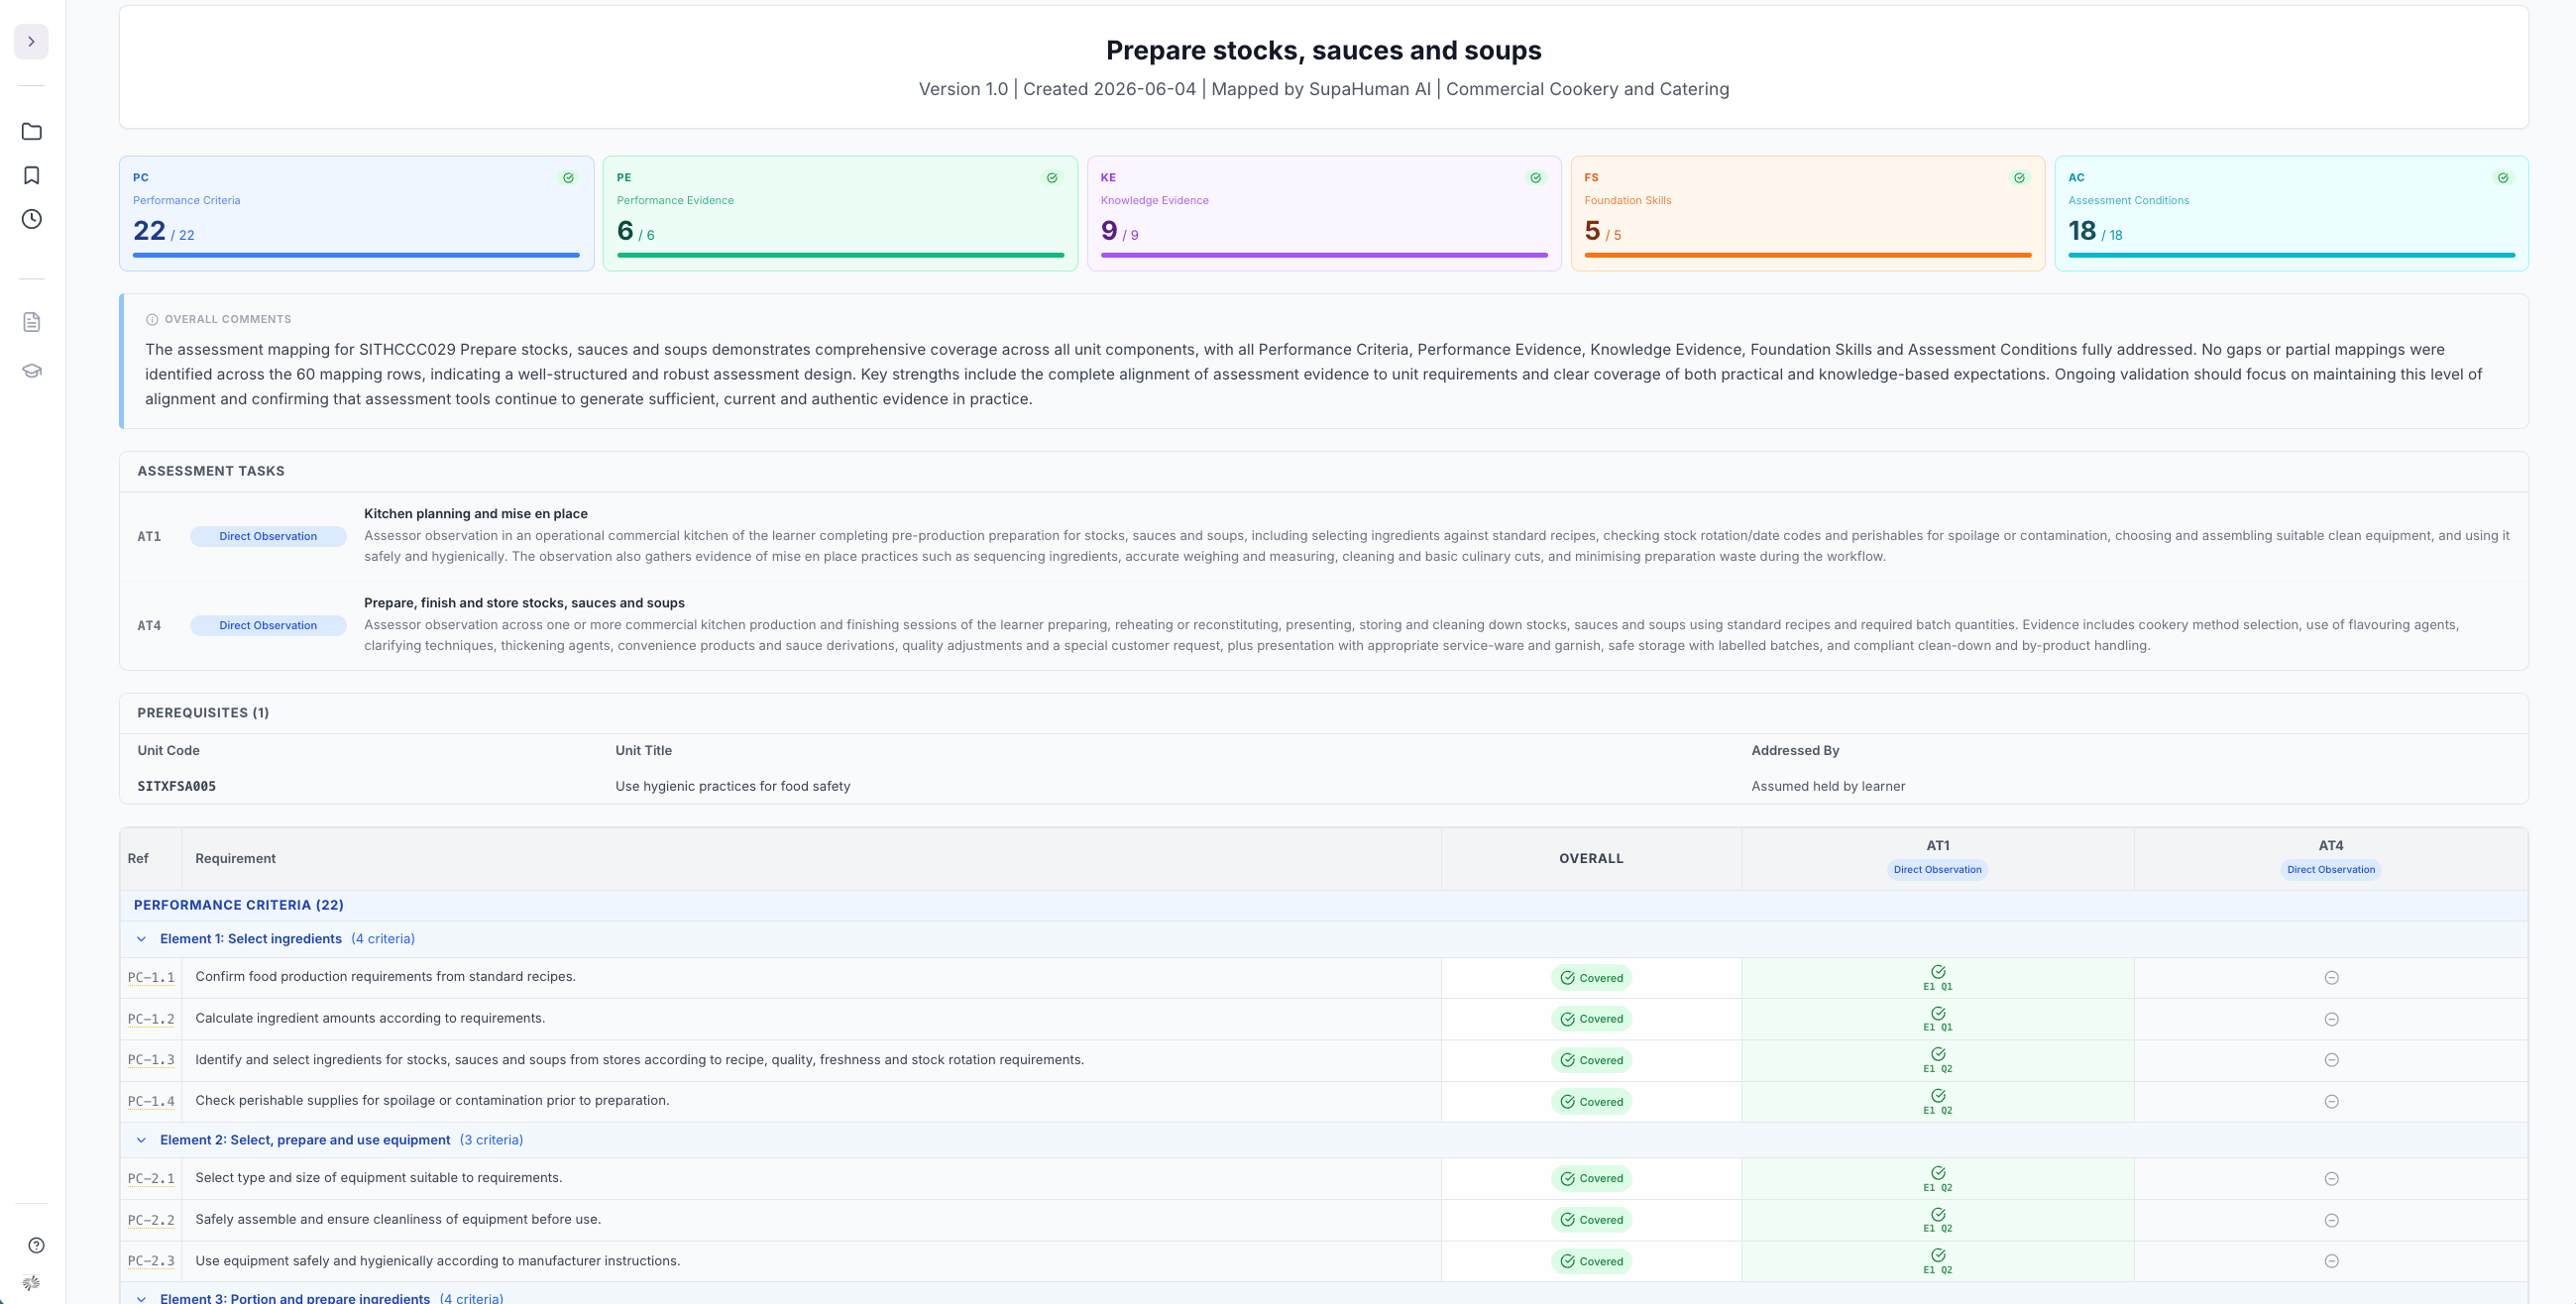Select the Knowledge Evidence summary card
The height and width of the screenshot is (1304, 2576).
click(x=1323, y=213)
